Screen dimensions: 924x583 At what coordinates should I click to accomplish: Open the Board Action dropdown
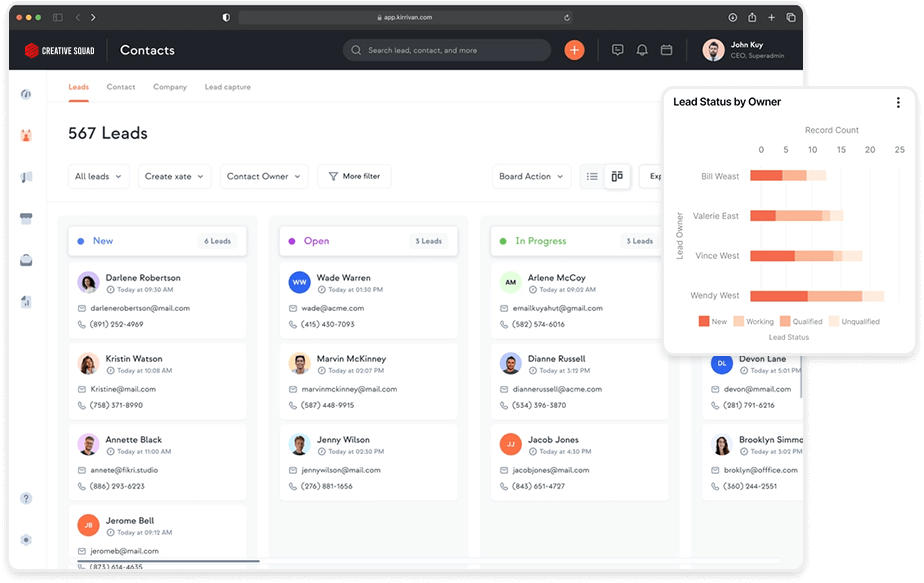(531, 176)
